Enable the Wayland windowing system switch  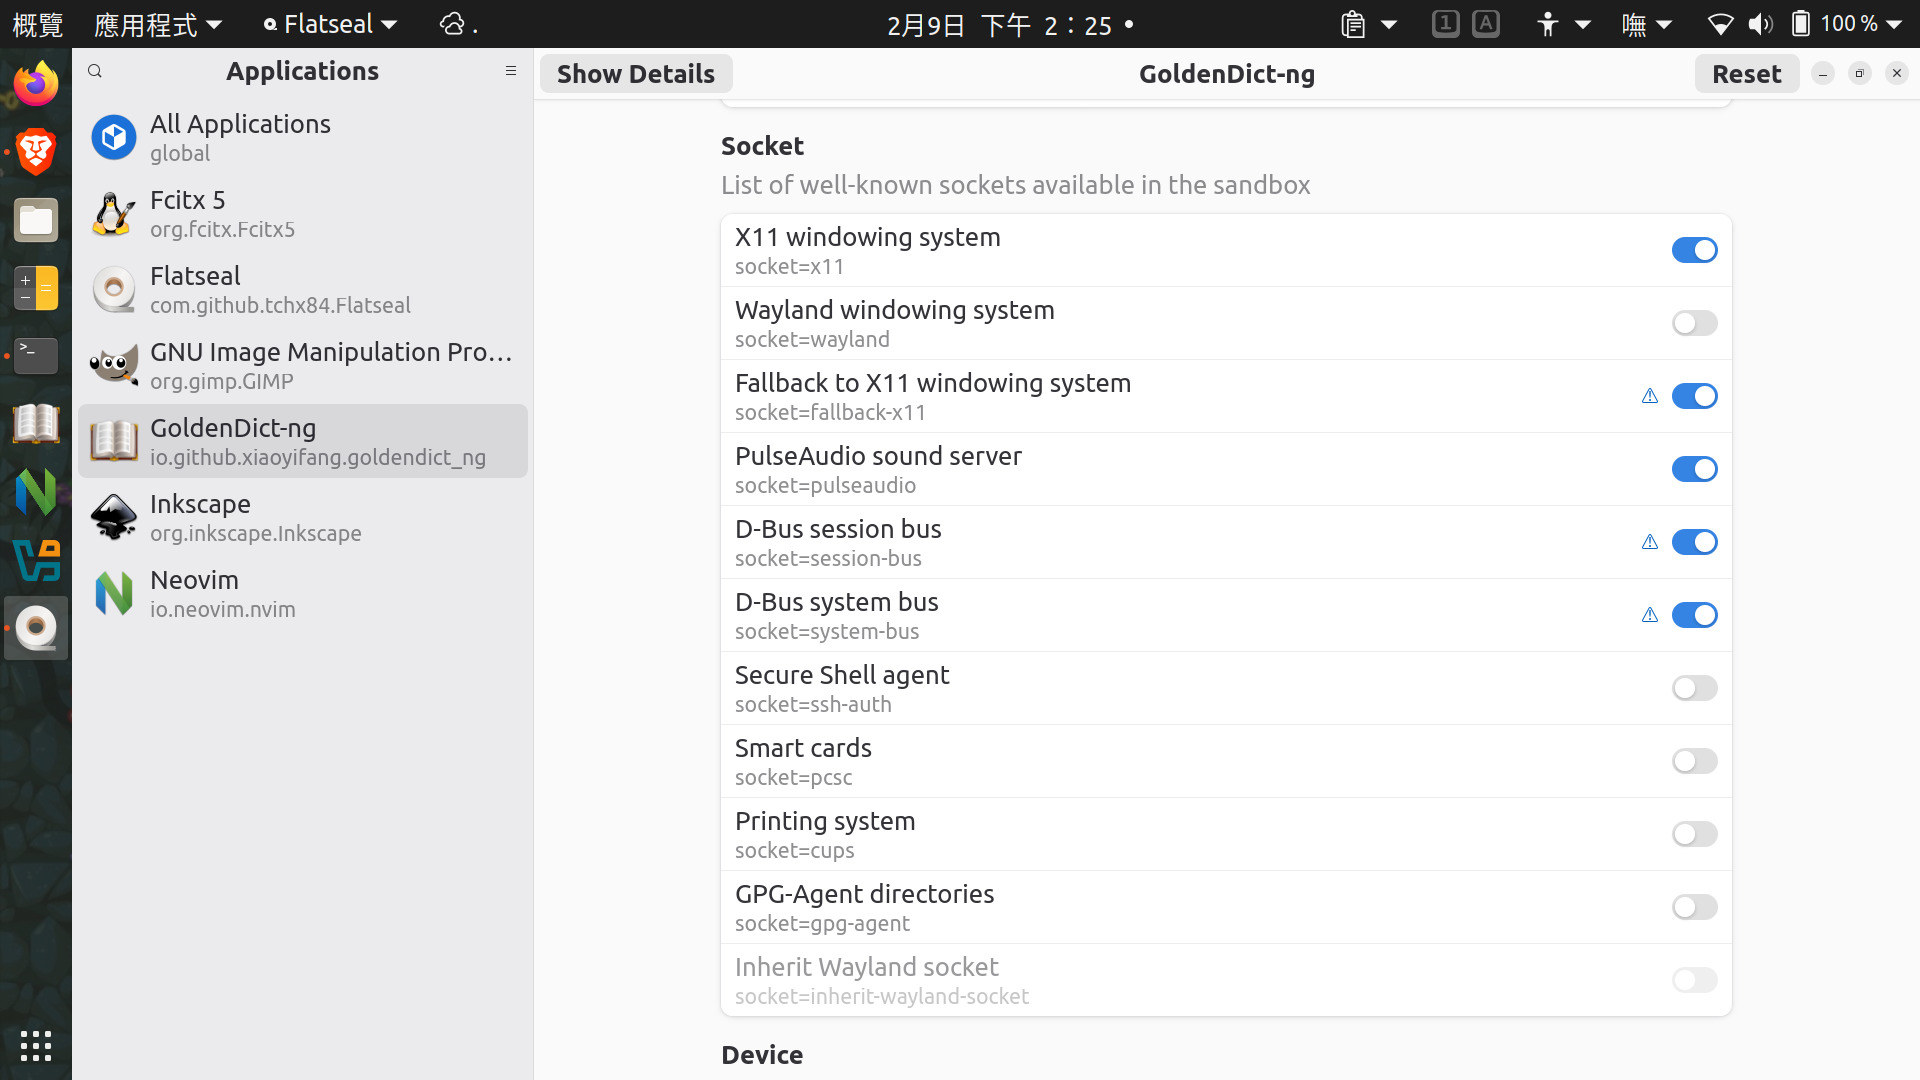(x=1694, y=323)
